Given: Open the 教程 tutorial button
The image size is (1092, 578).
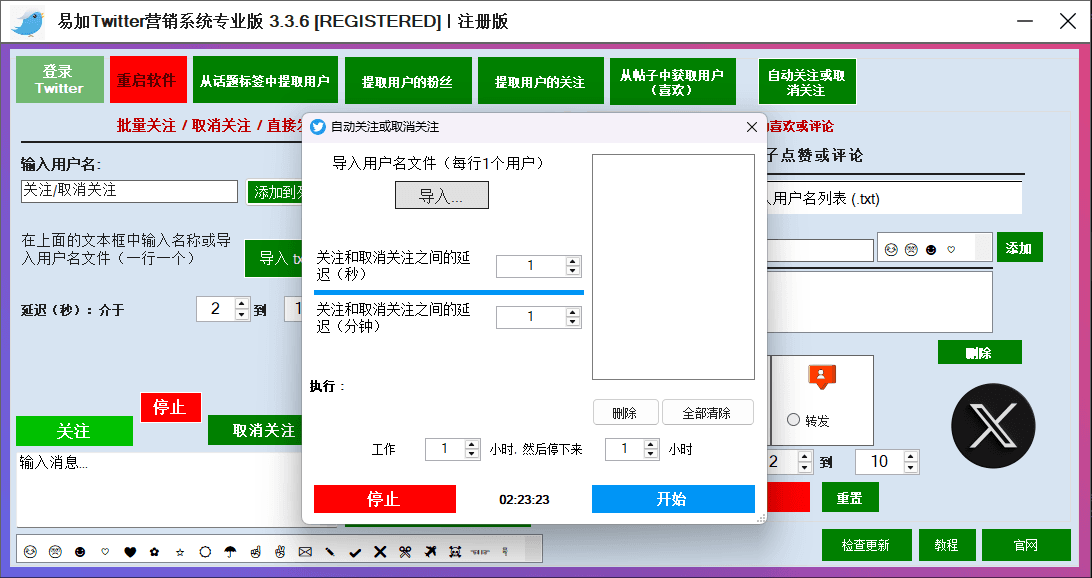Looking at the screenshot, I should tap(947, 545).
